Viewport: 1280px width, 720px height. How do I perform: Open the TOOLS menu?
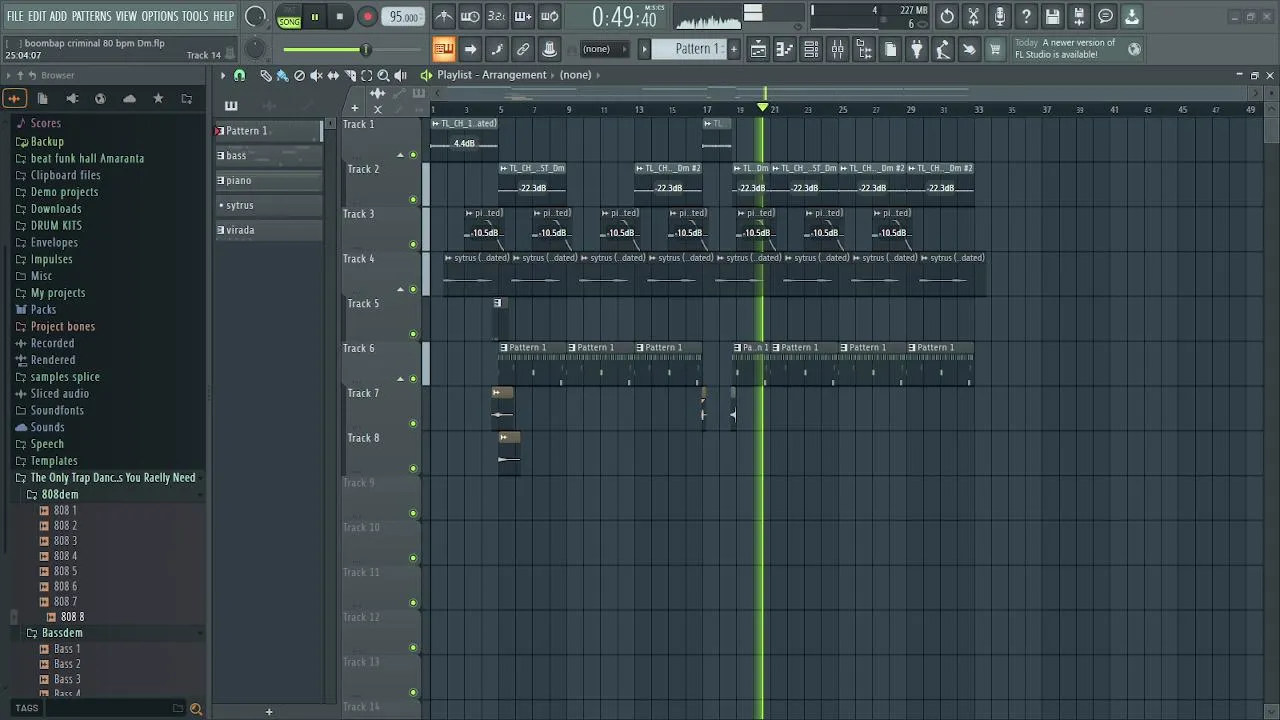pos(195,16)
